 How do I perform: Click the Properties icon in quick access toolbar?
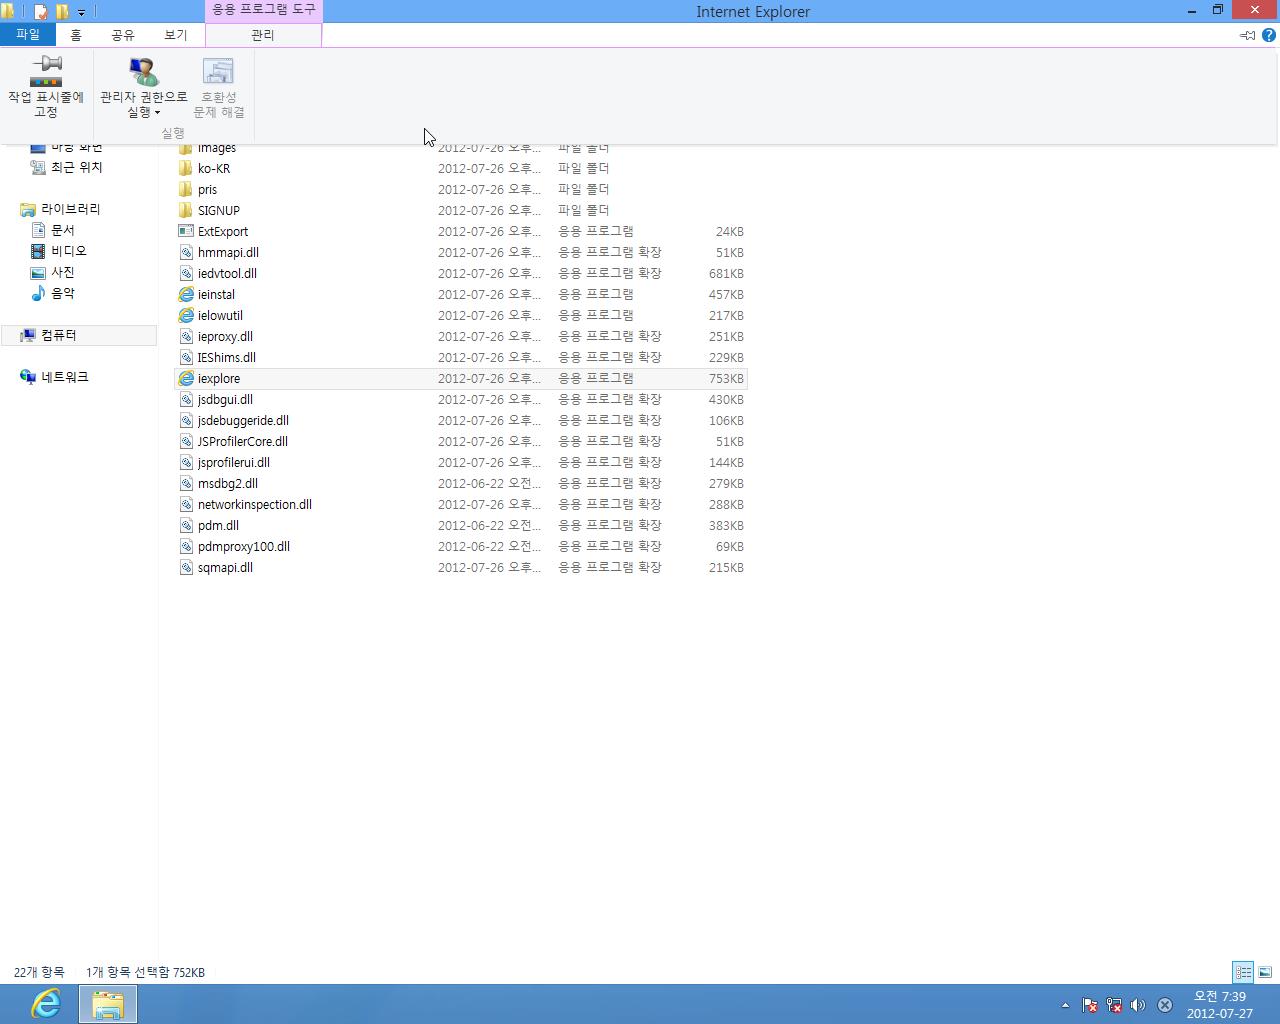click(x=41, y=12)
